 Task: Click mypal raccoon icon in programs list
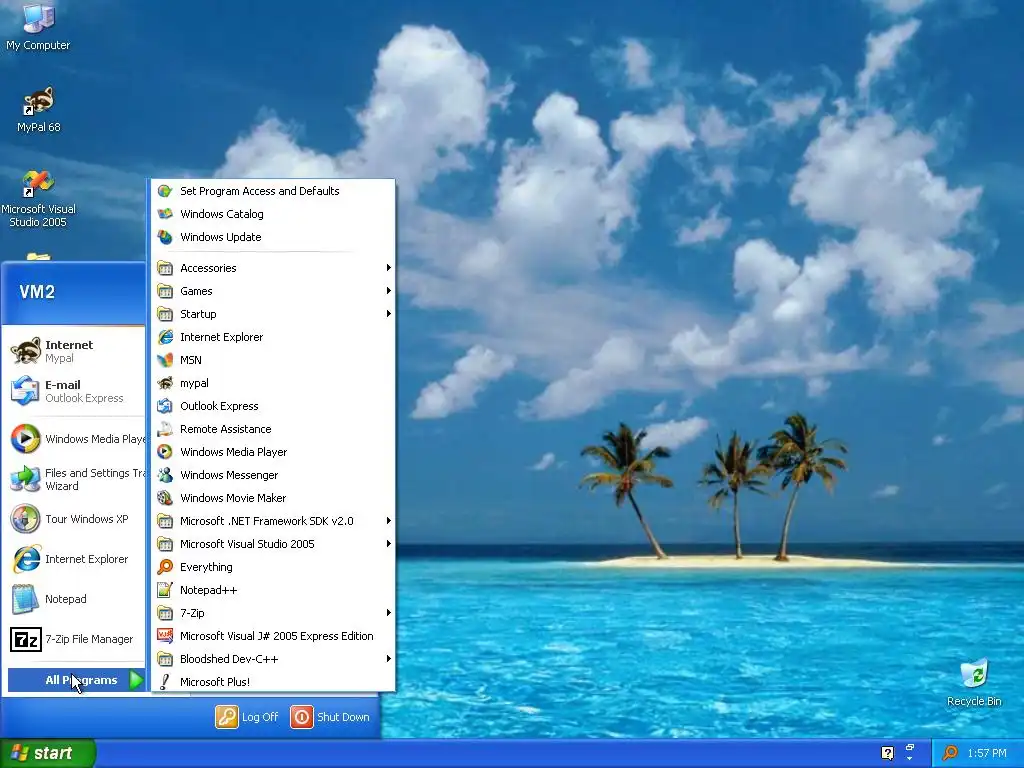coord(165,383)
